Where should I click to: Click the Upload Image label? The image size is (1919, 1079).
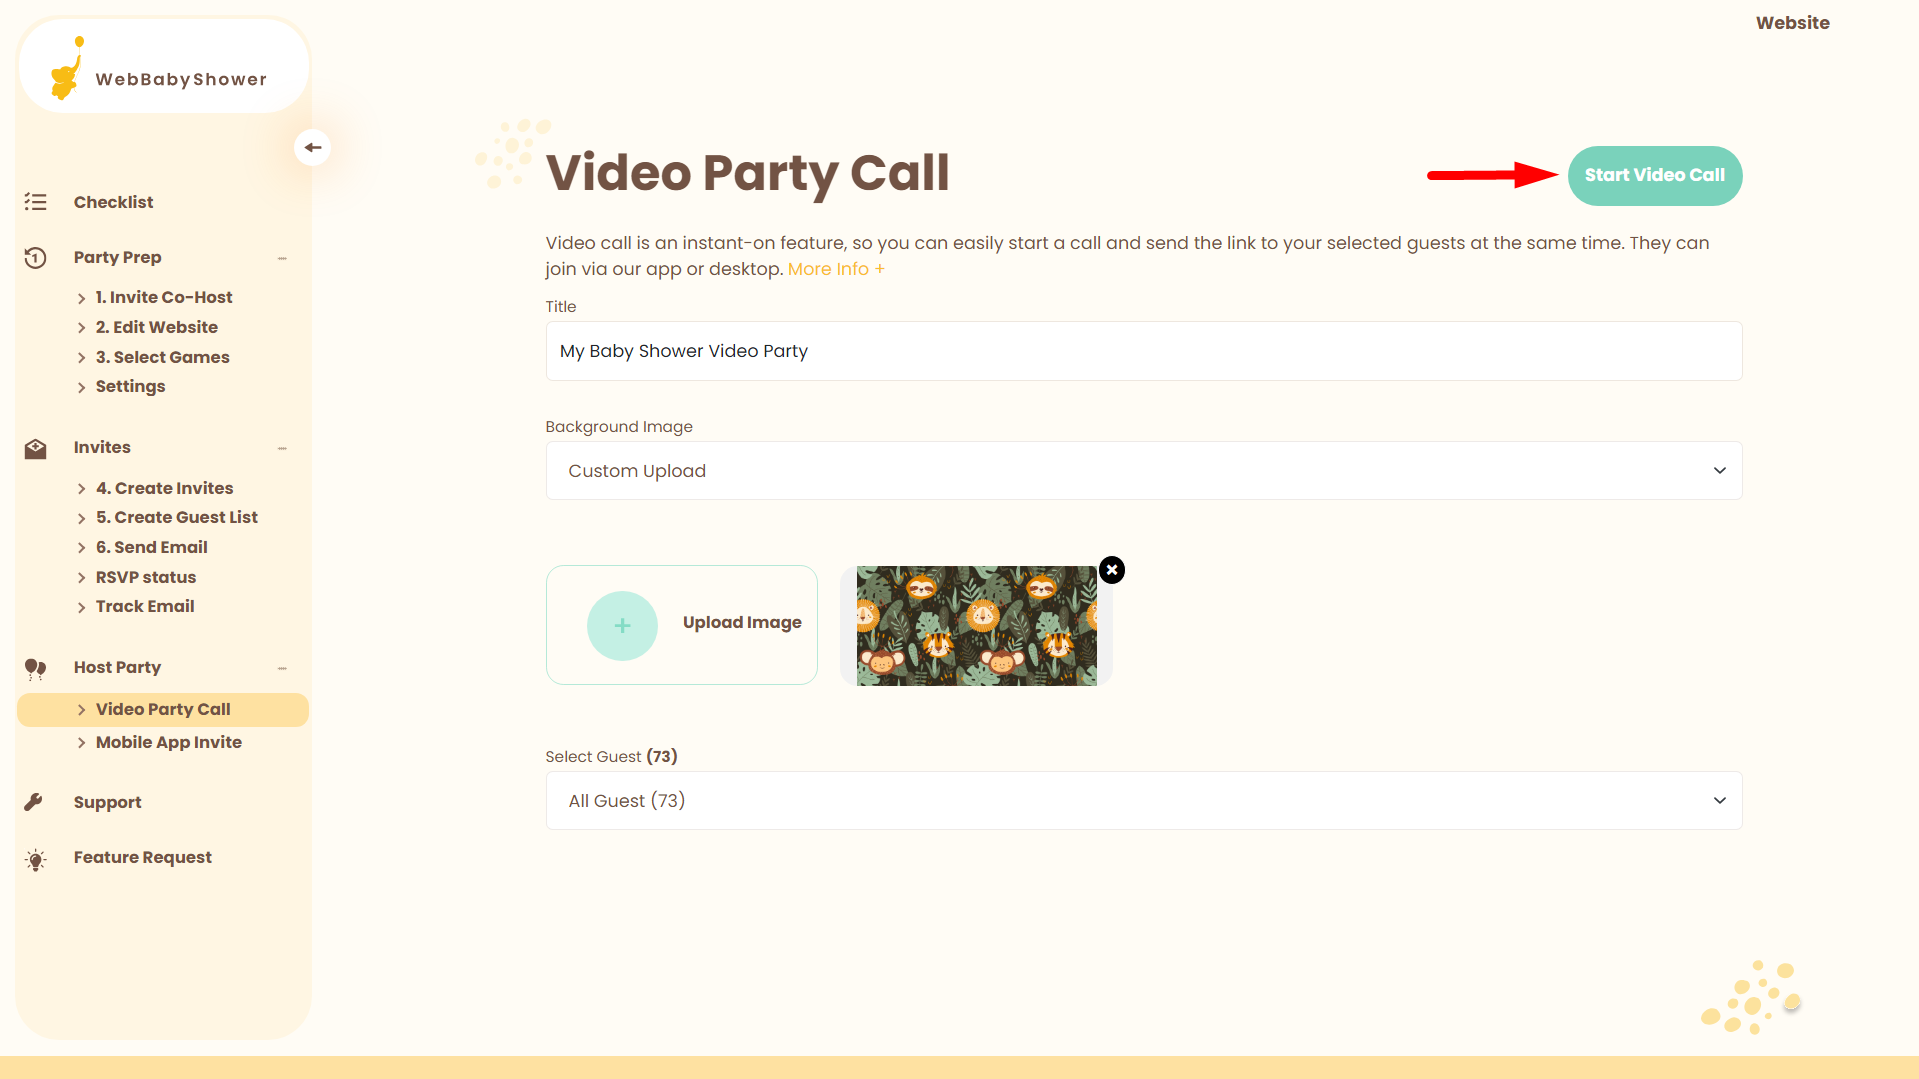coord(742,622)
